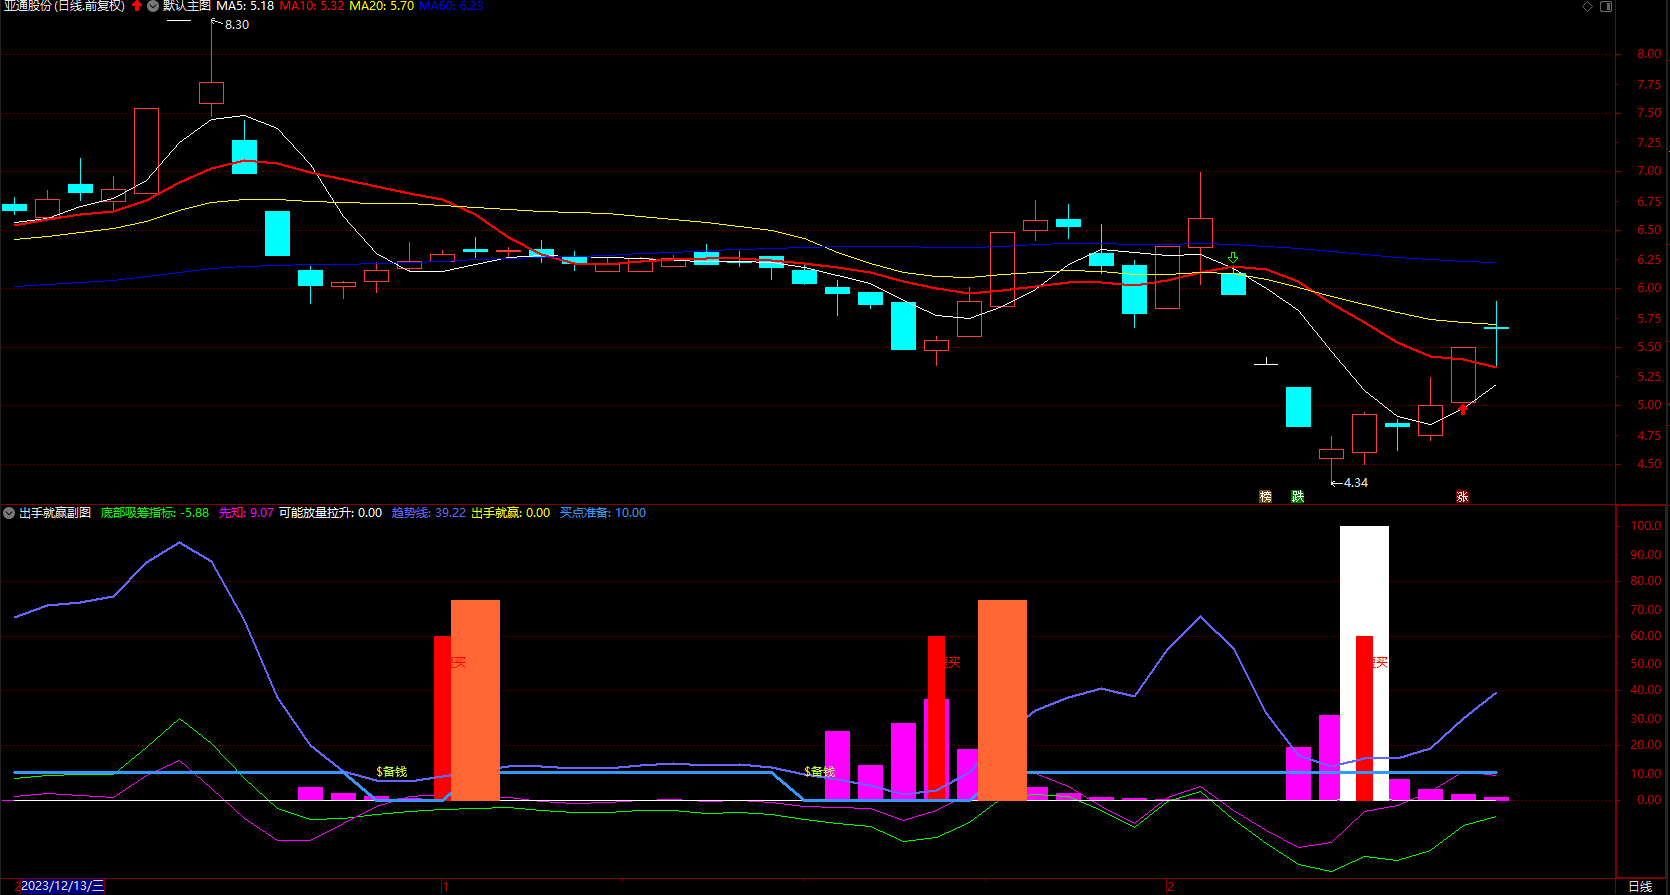Click month marker 2 on the time axis
Image resolution: width=1670 pixels, height=895 pixels.
[1170, 887]
